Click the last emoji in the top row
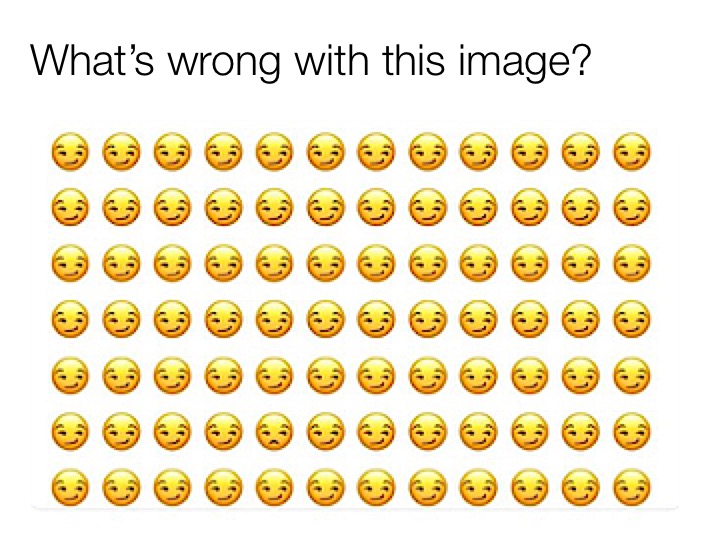The image size is (710, 560). pos(632,151)
